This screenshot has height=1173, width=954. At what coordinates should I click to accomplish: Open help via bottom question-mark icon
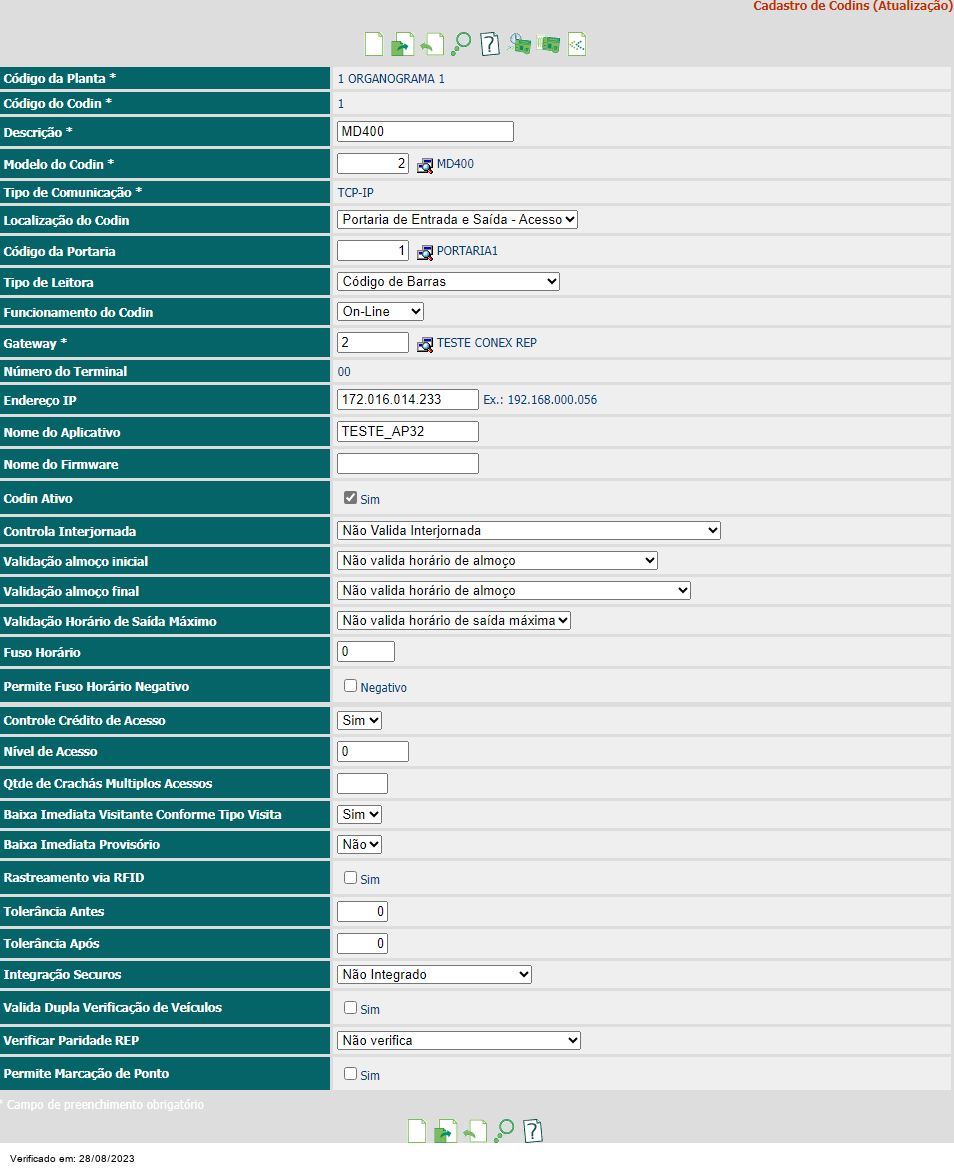[x=533, y=1131]
